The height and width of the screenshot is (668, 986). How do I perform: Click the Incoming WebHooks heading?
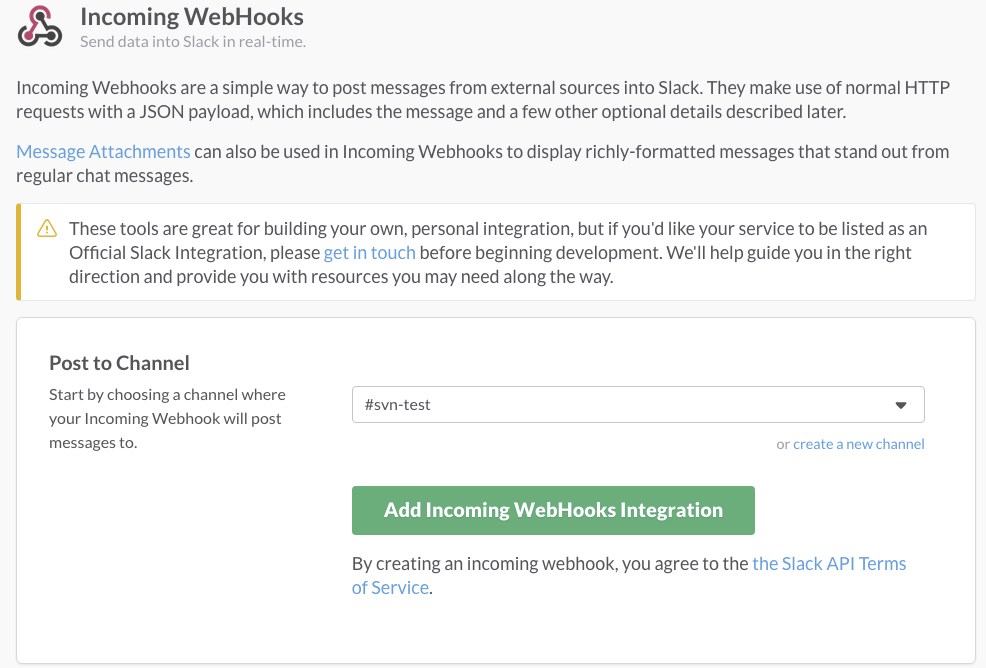pyautogui.click(x=192, y=17)
